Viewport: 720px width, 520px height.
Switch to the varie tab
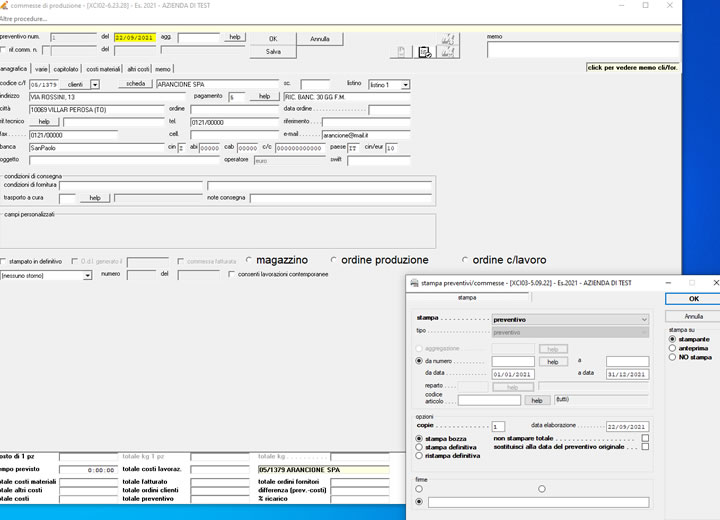coord(41,69)
